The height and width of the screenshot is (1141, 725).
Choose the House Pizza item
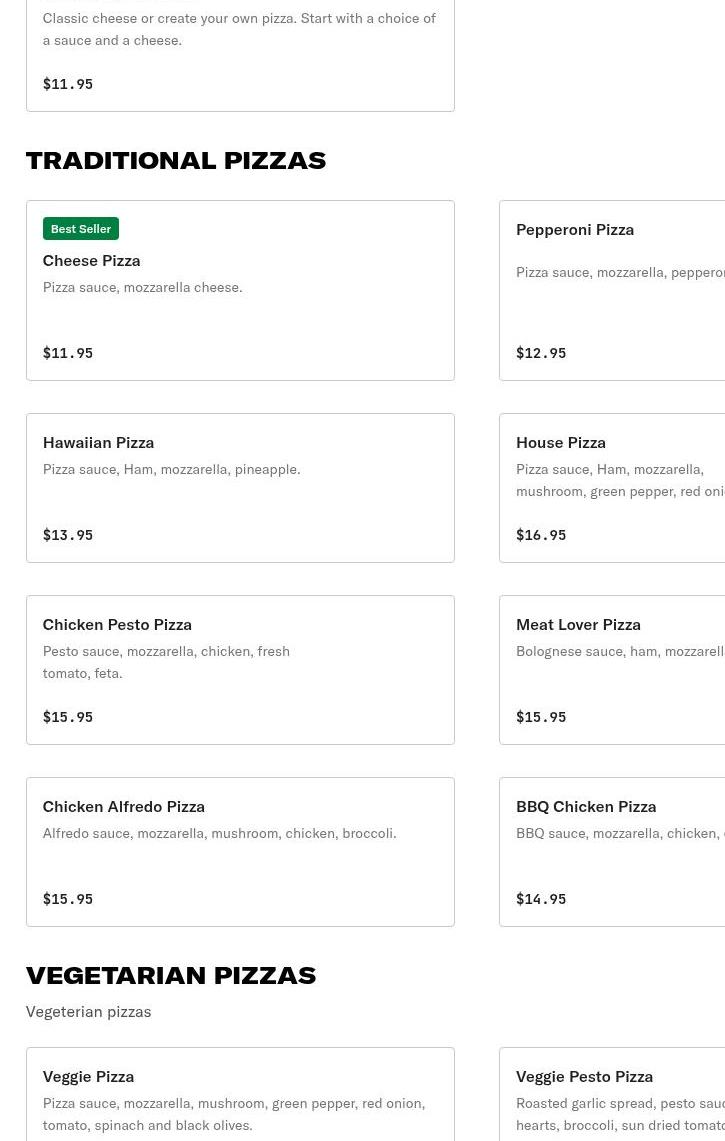coord(612,487)
